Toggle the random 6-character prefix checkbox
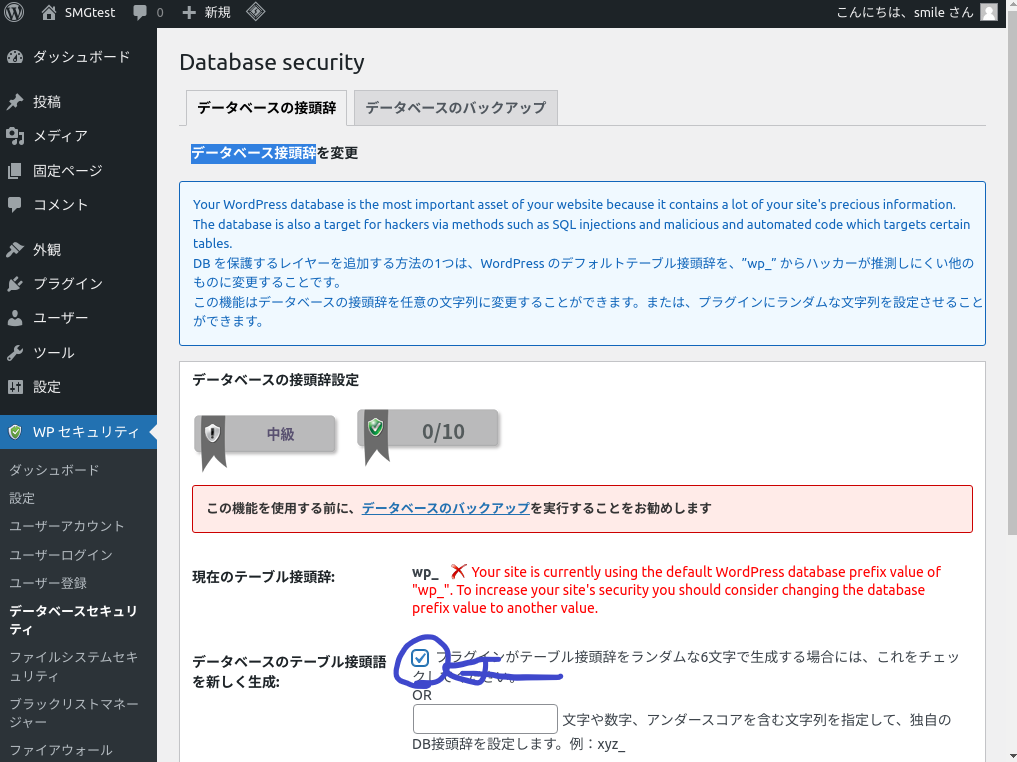This screenshot has width=1017, height=762. coord(420,658)
